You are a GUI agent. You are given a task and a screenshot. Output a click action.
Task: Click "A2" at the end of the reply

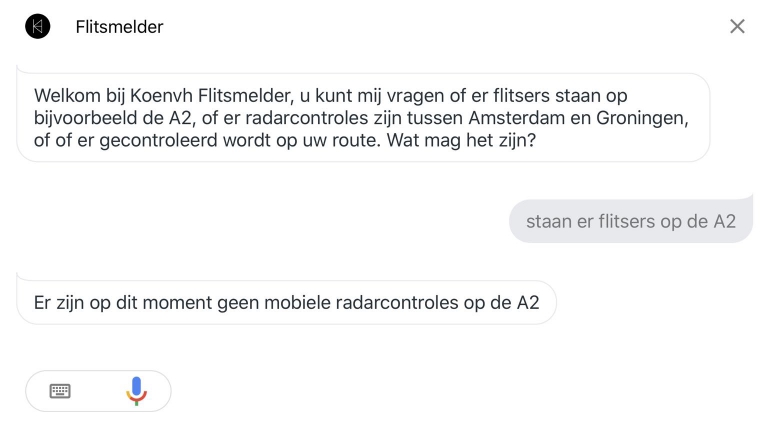tap(527, 302)
